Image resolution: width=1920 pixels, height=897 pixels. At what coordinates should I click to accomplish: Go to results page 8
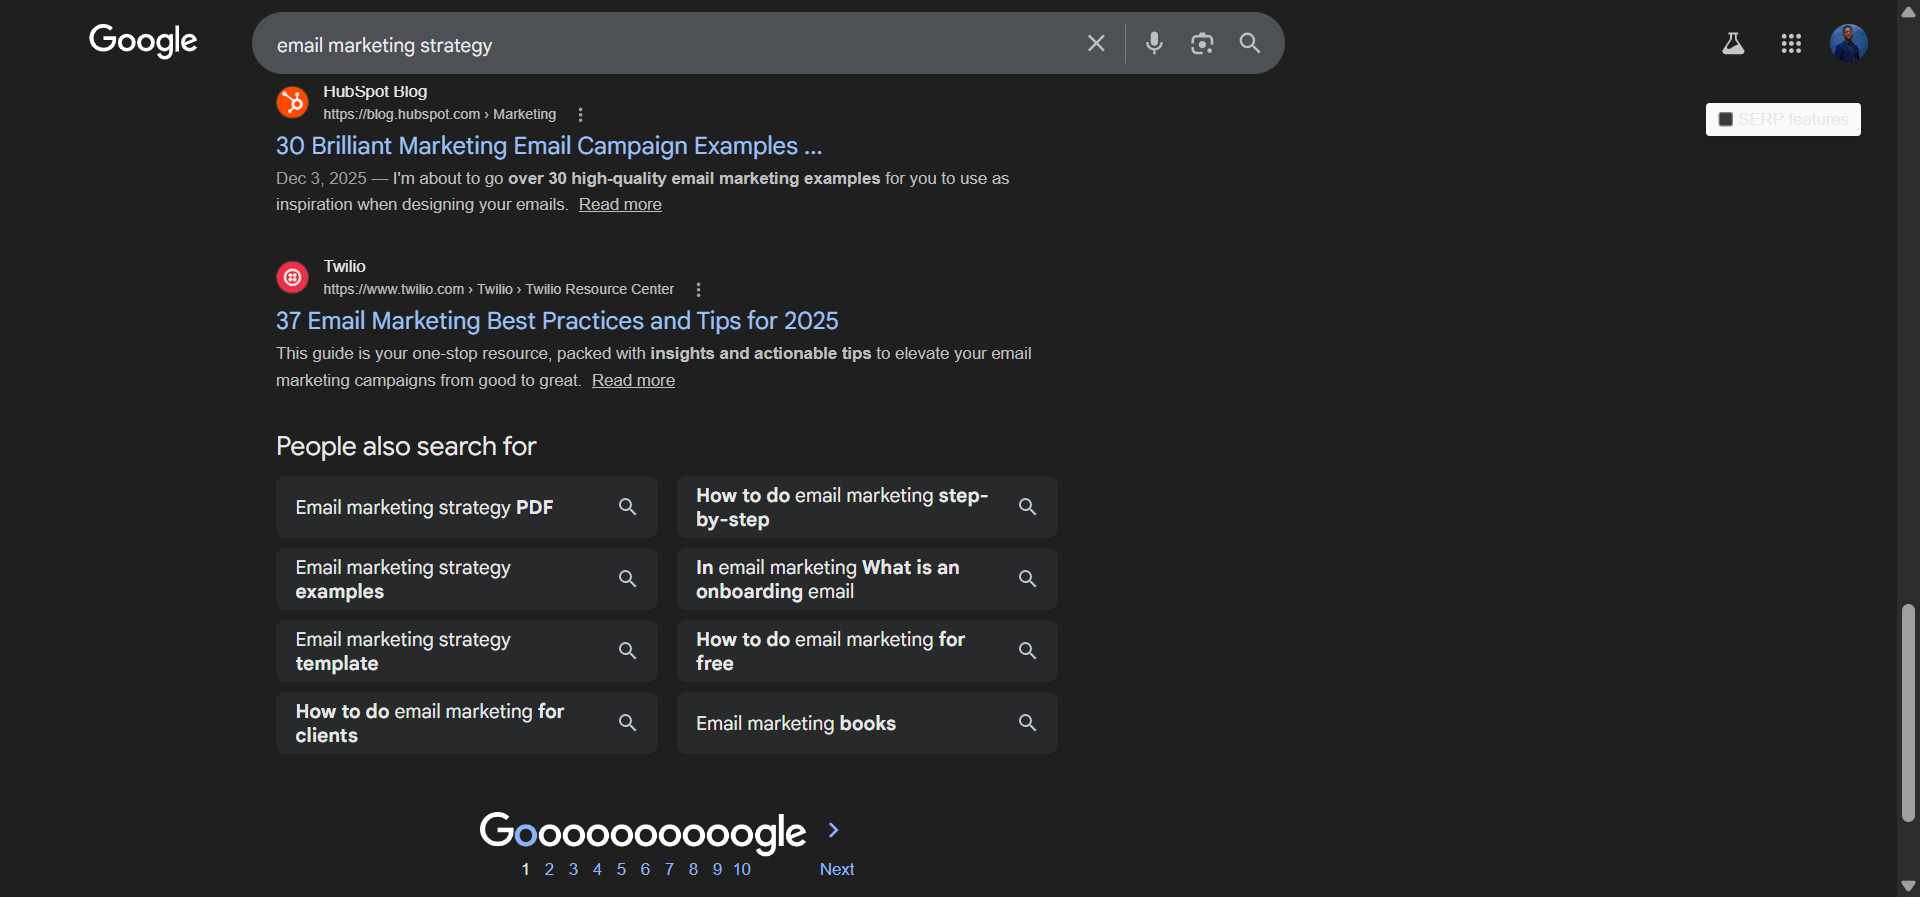click(693, 869)
